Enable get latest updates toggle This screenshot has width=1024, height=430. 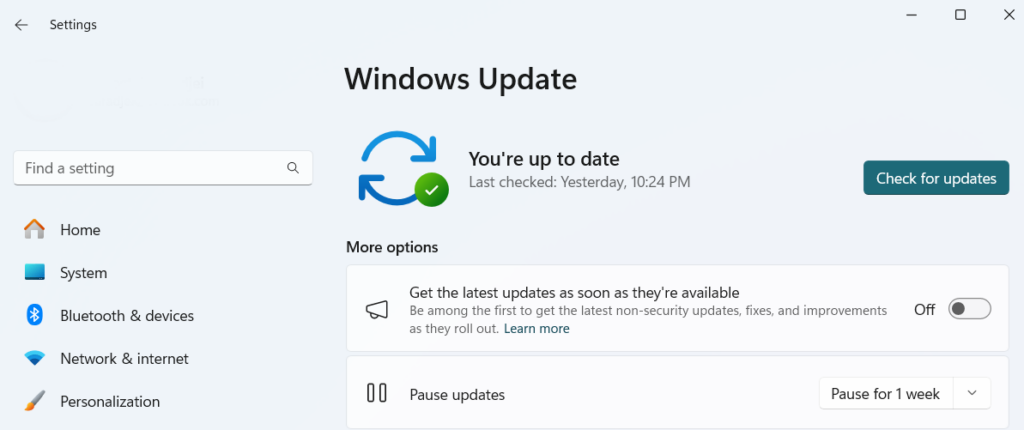point(969,309)
